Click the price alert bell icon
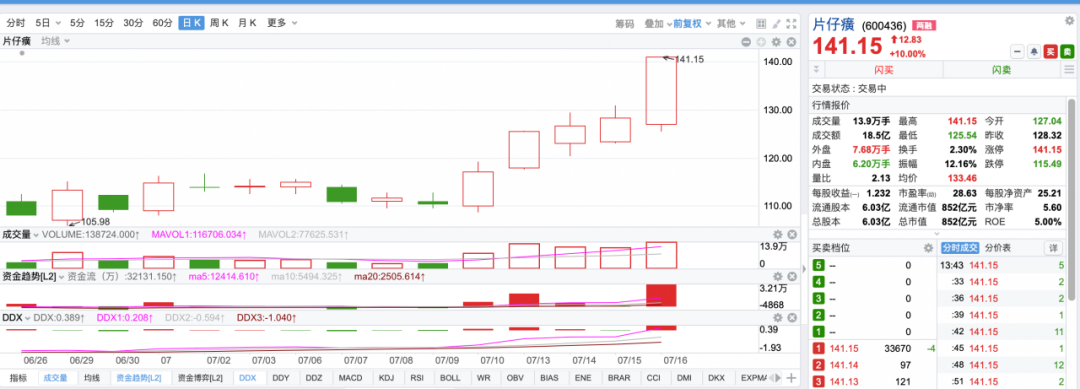1080x389 pixels. [x=1034, y=52]
